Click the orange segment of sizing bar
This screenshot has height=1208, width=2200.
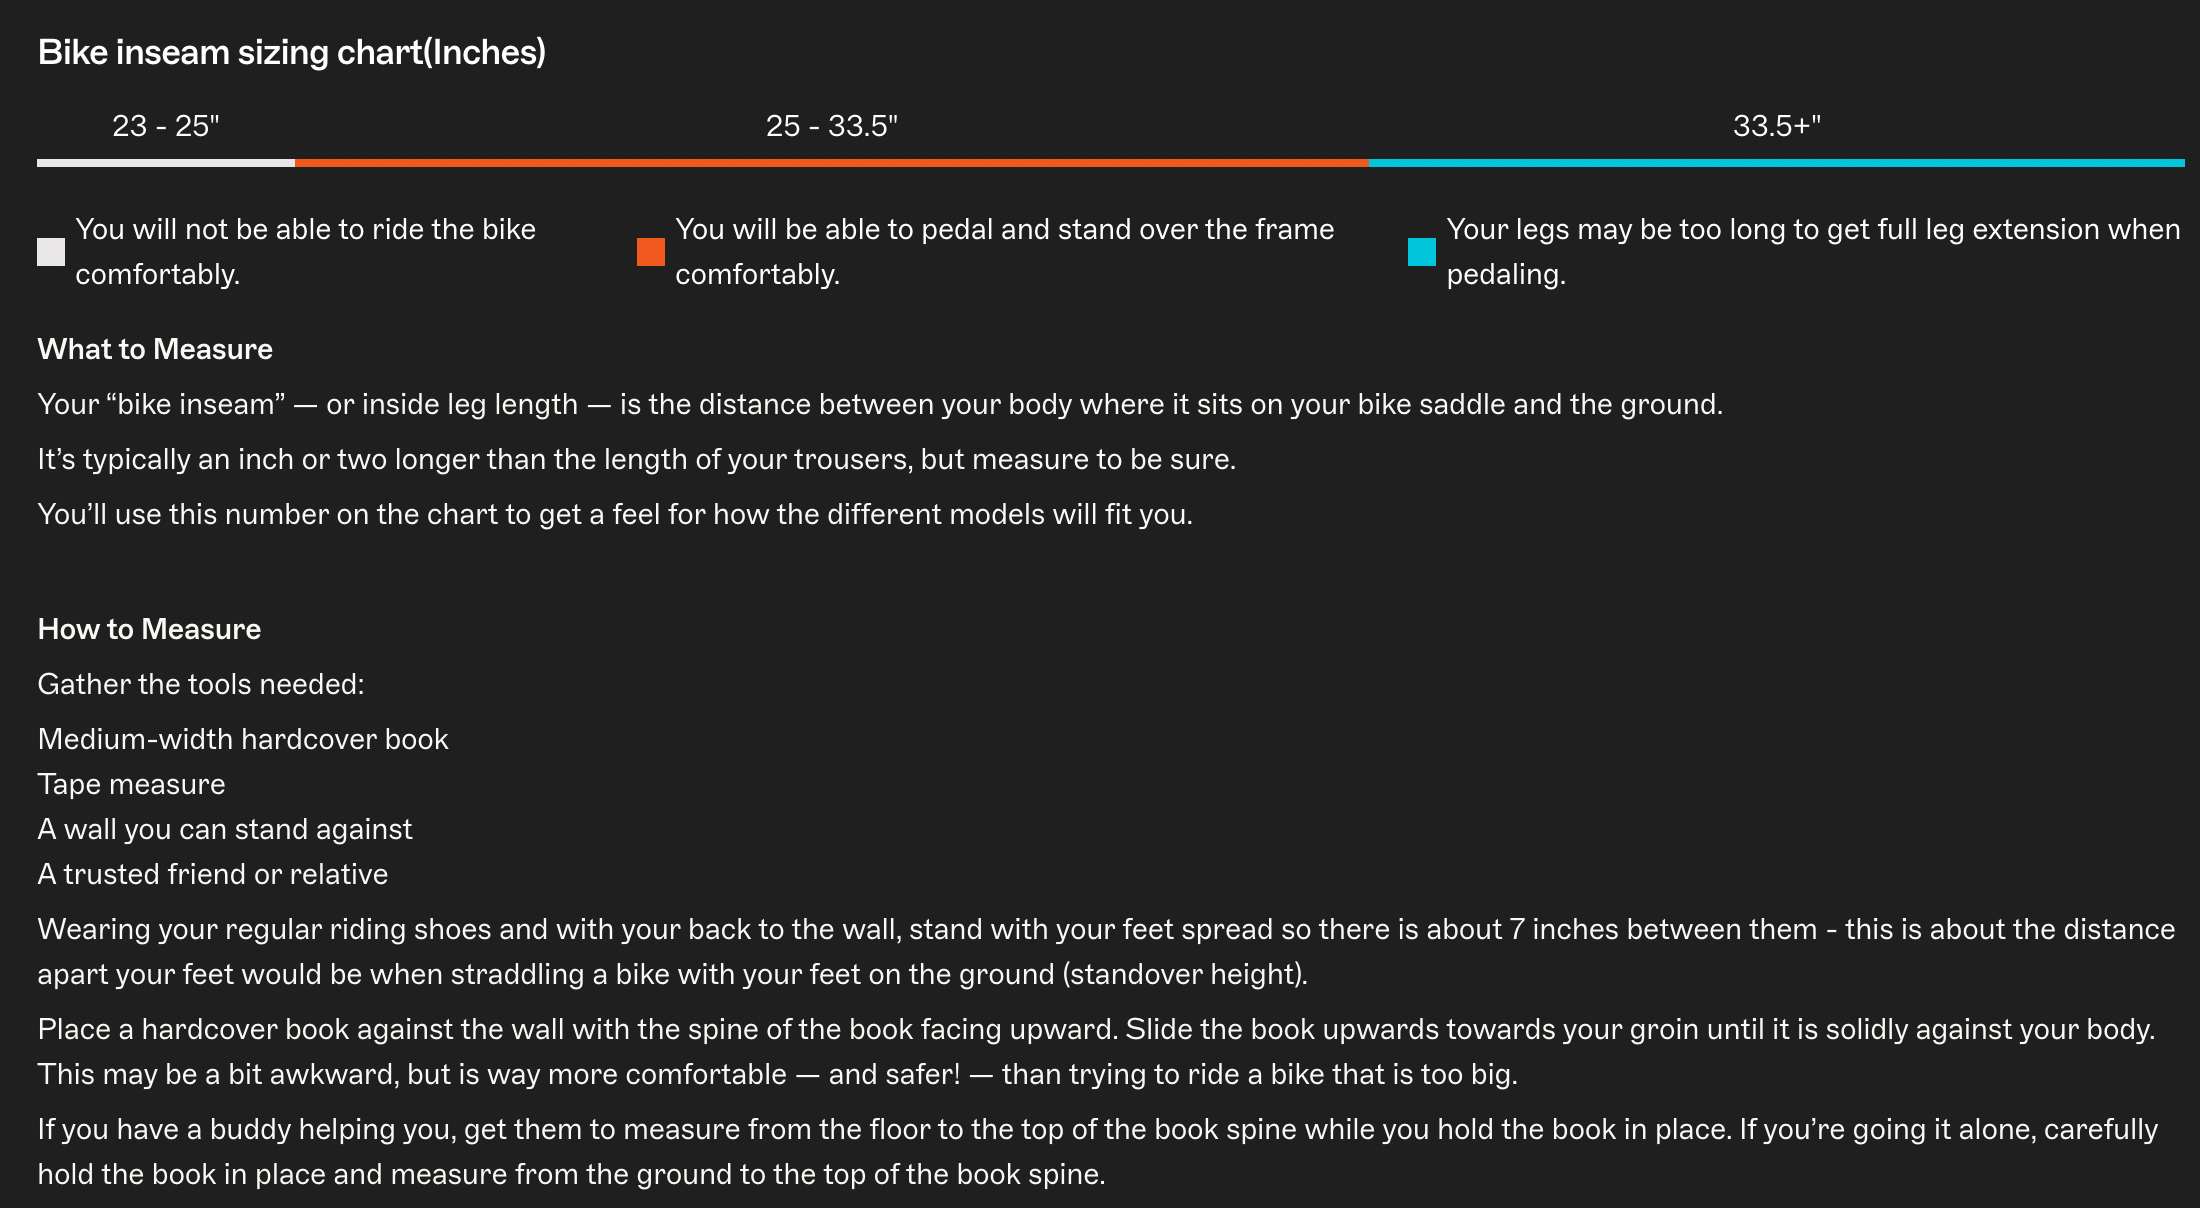832,163
